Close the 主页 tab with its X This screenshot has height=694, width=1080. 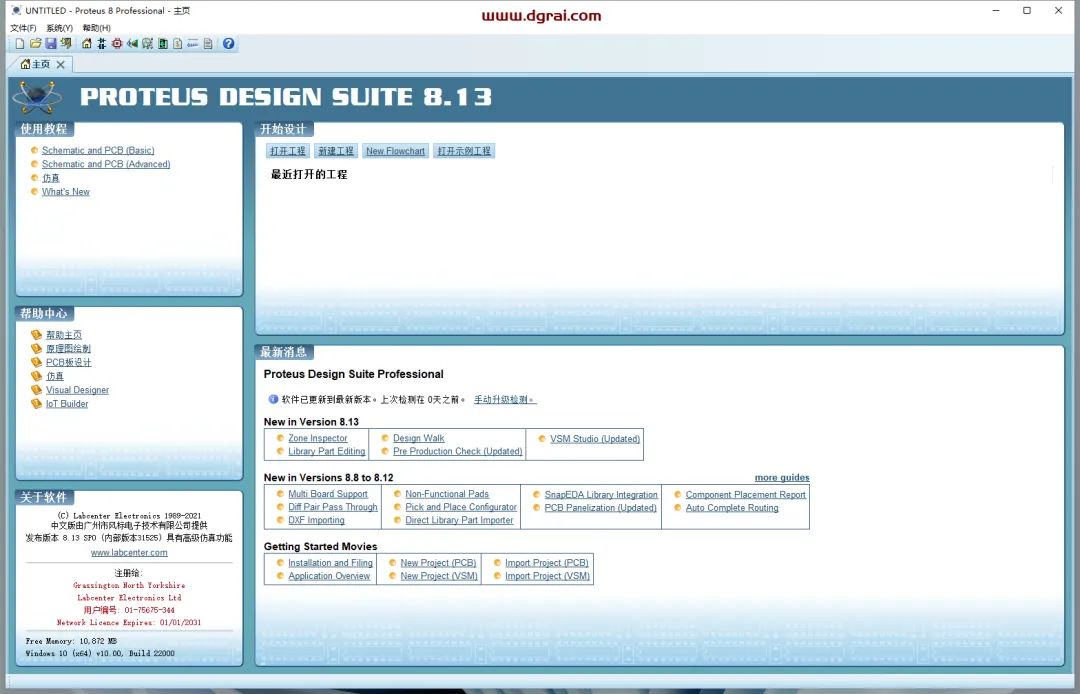click(x=61, y=64)
